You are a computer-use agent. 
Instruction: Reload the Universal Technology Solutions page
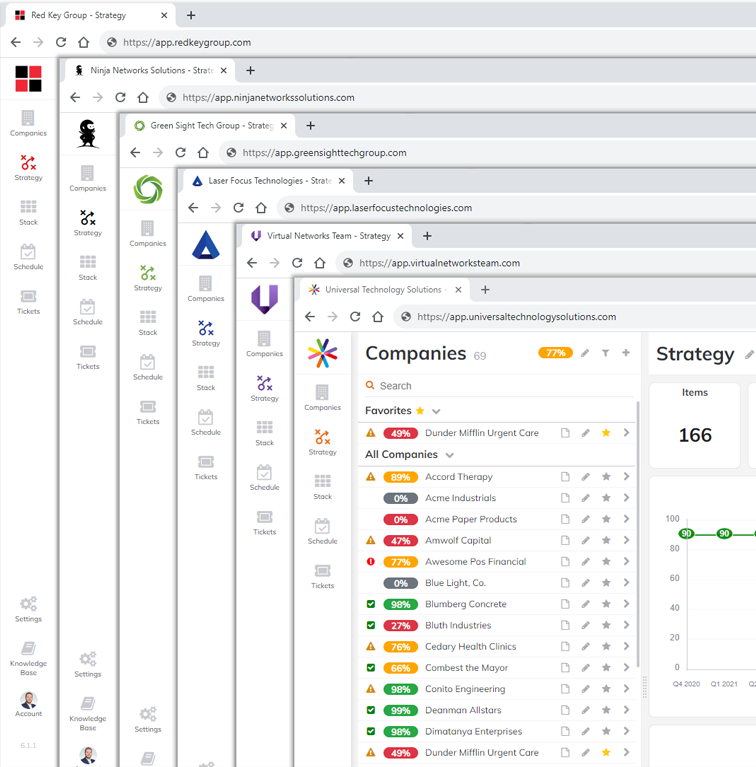coord(355,316)
